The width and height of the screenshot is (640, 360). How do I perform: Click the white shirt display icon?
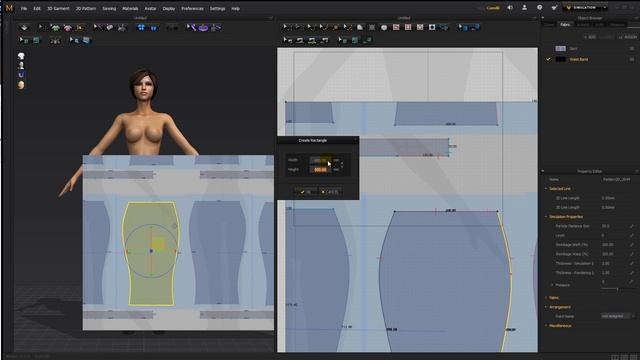tap(21, 56)
